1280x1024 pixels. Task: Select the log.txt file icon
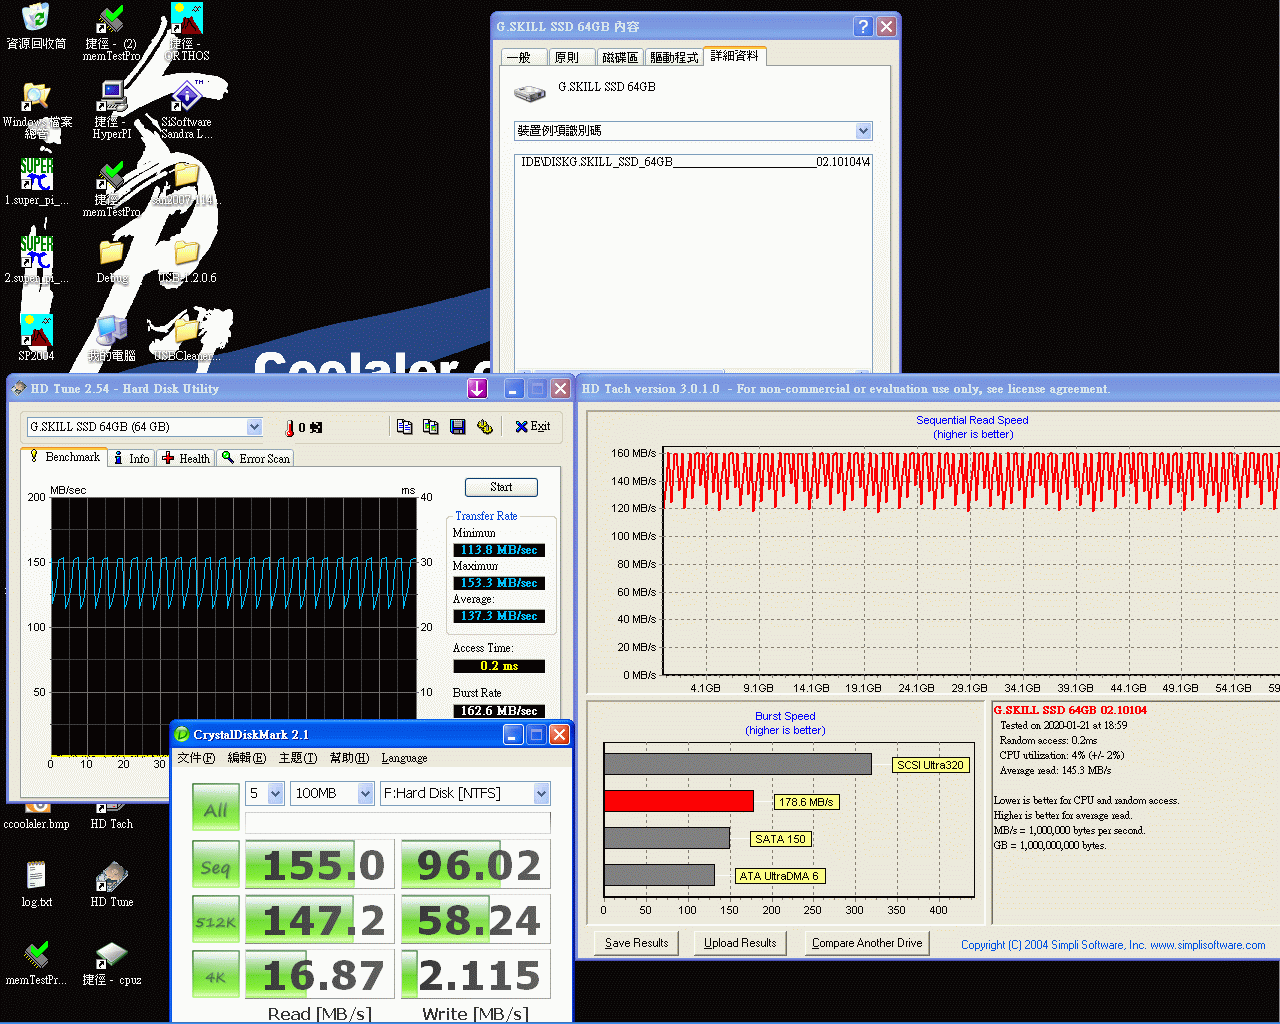click(x=36, y=883)
